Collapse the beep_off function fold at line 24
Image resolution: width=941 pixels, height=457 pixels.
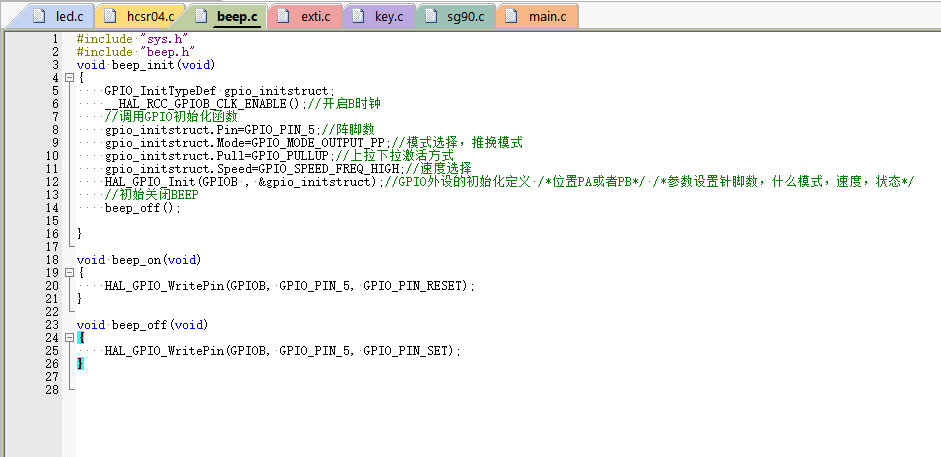pos(69,338)
